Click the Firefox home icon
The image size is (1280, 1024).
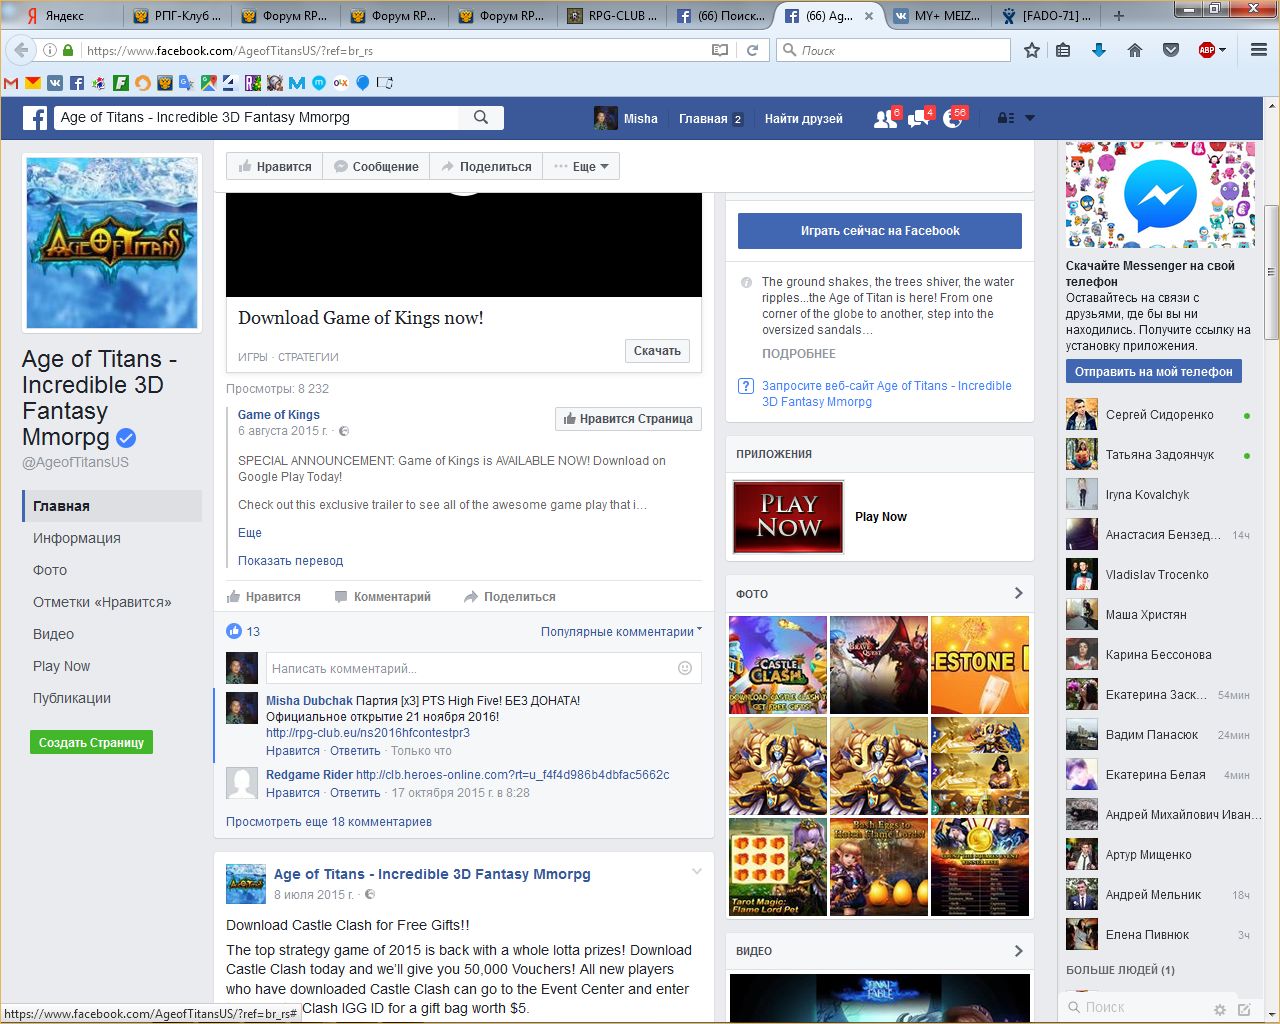(x=1135, y=50)
